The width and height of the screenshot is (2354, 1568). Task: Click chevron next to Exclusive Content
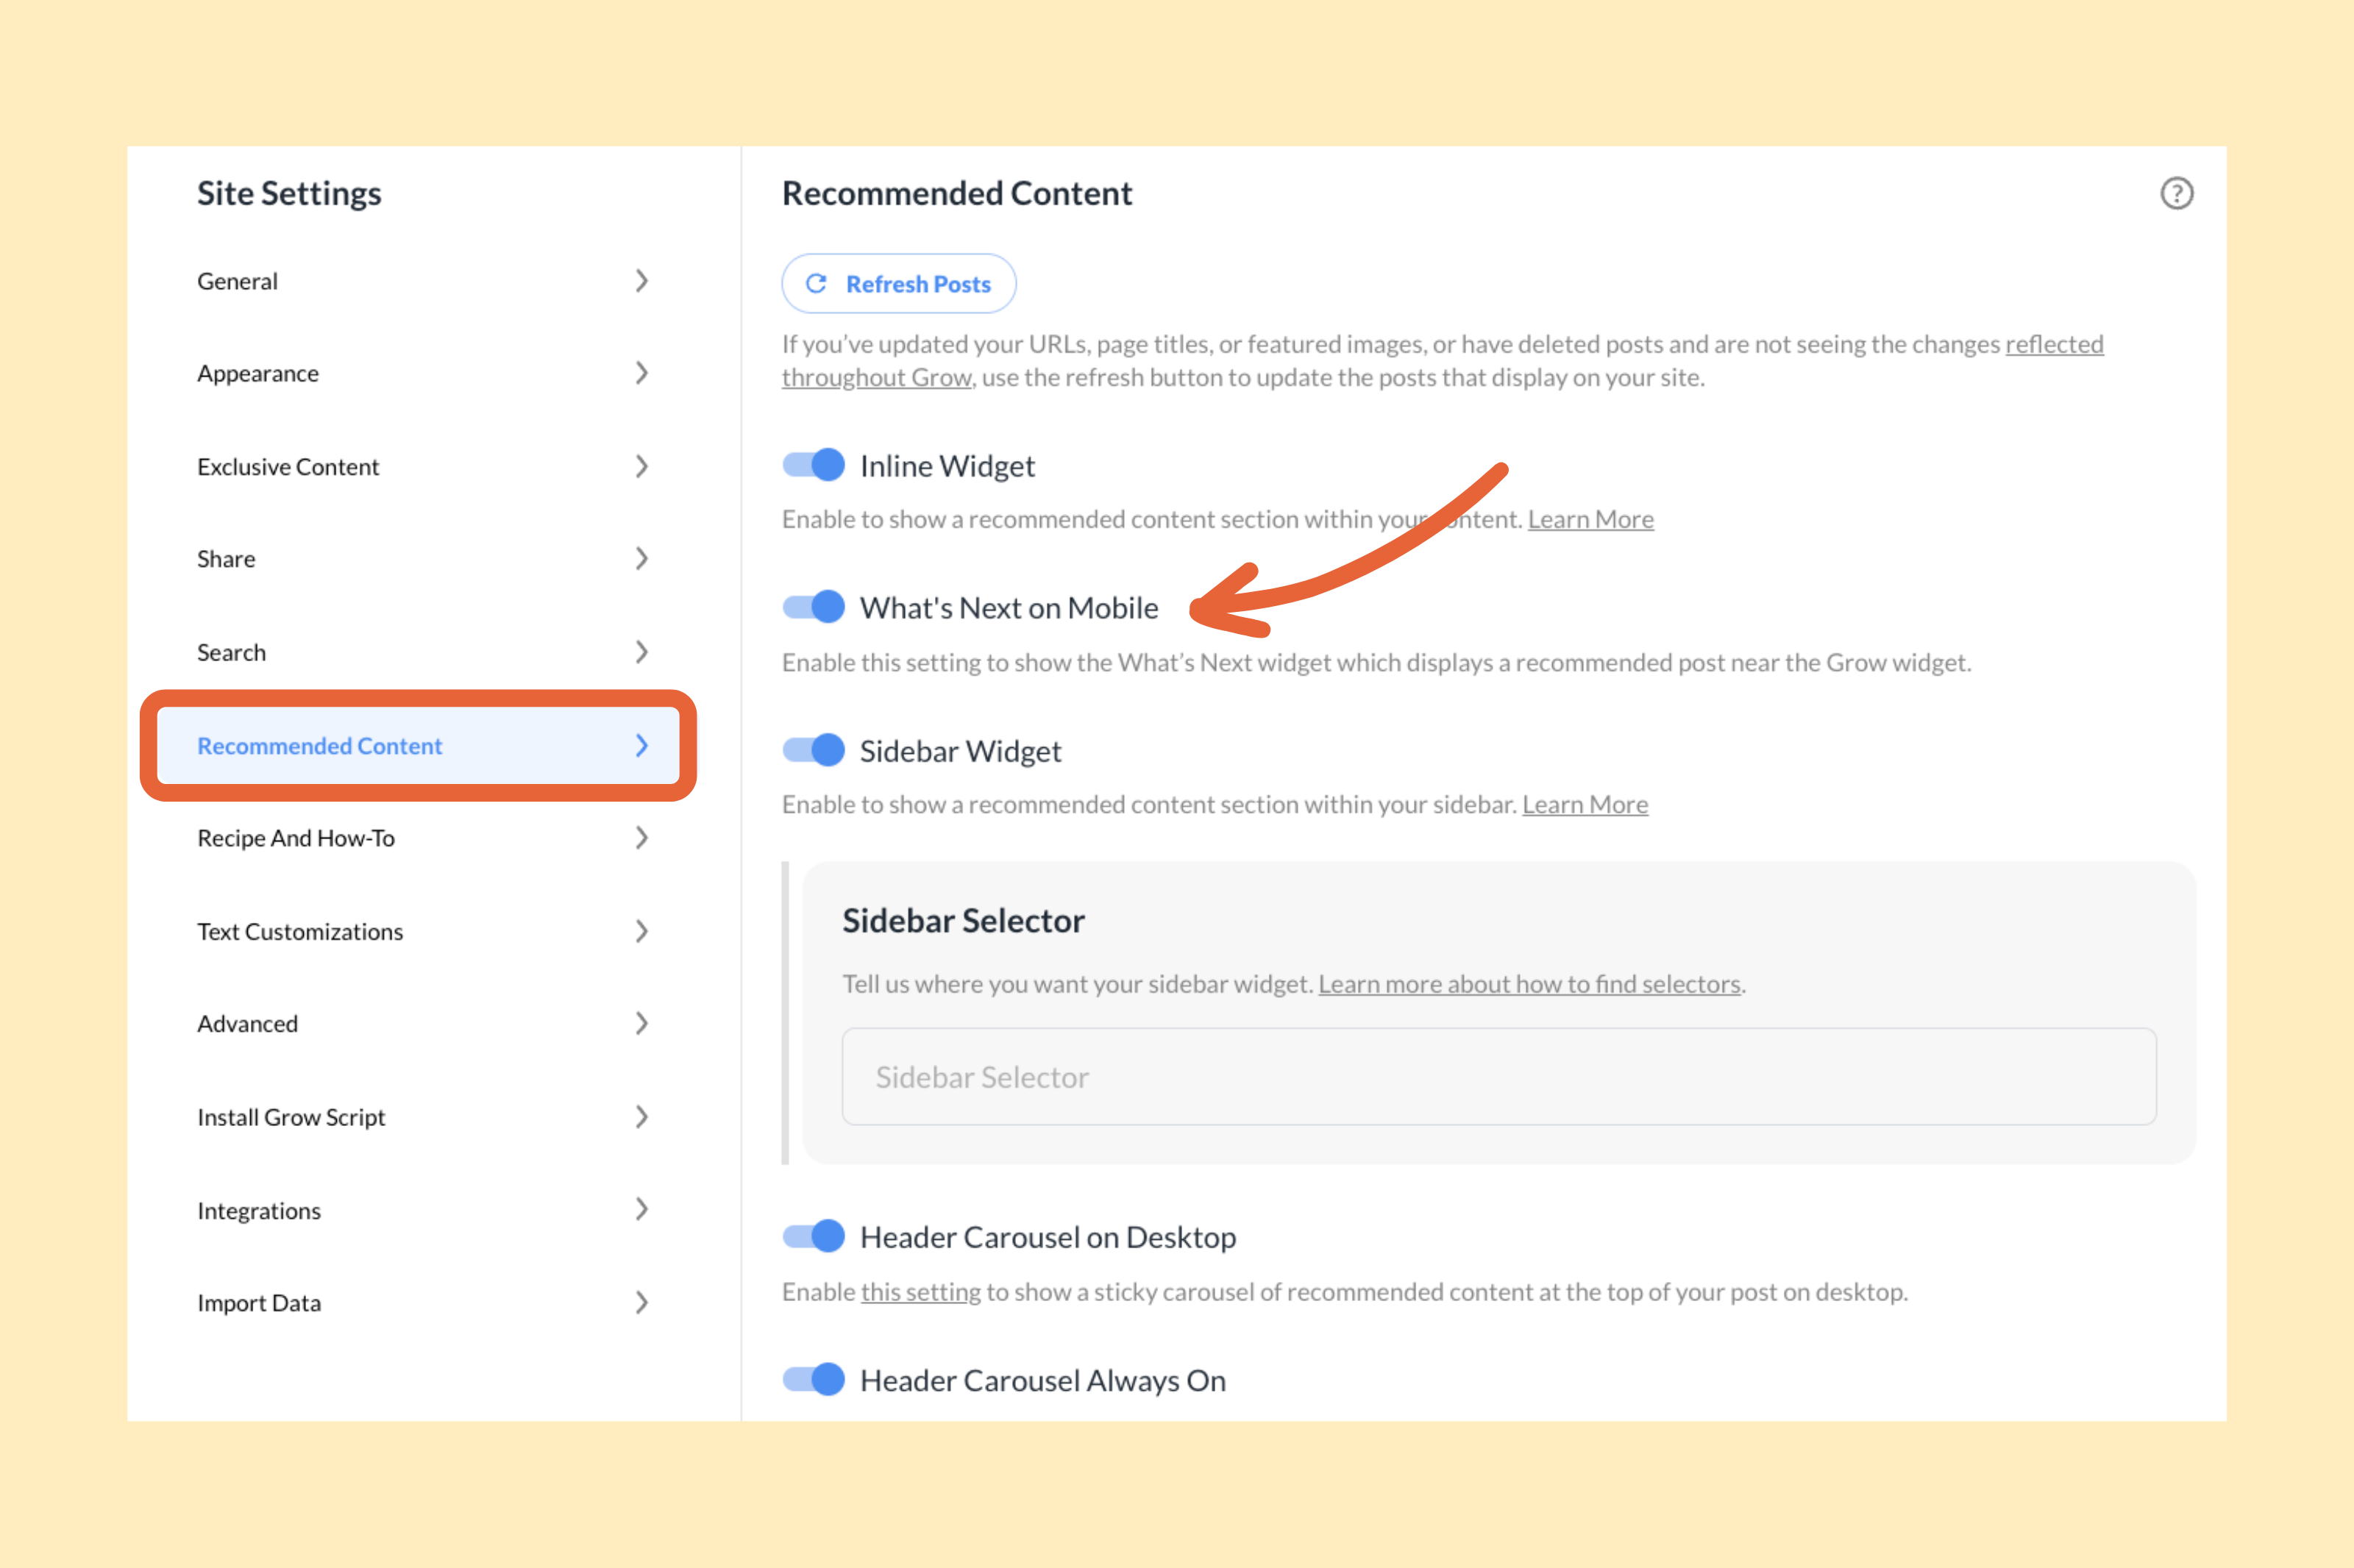(642, 466)
